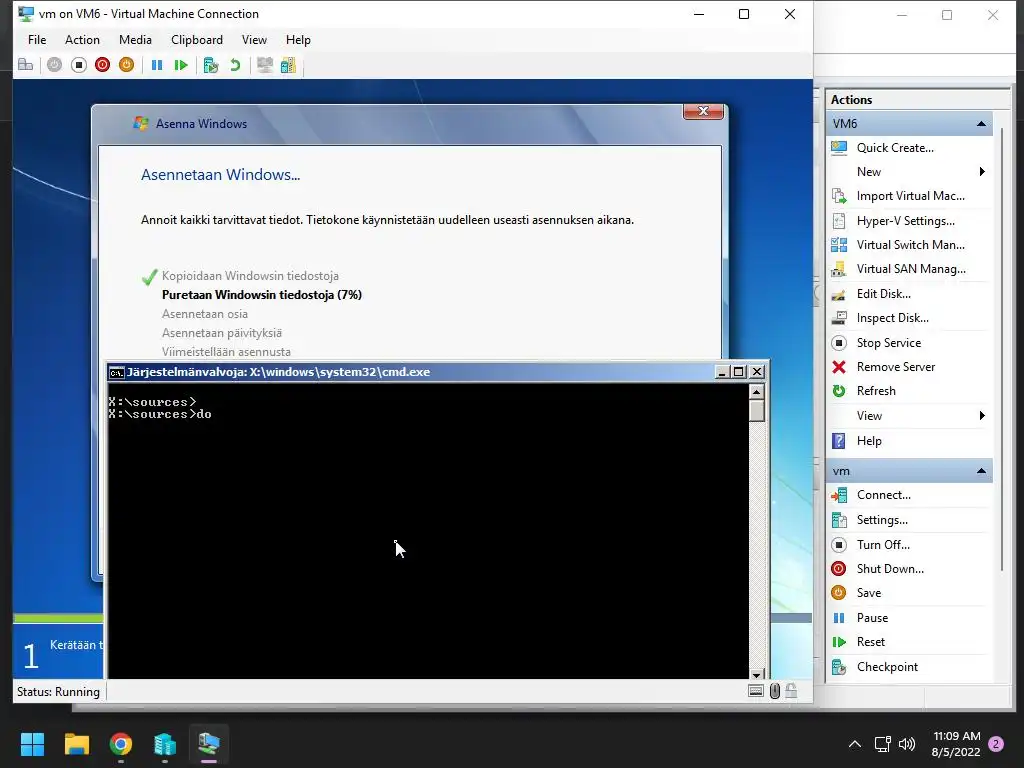1024x768 pixels.
Task: Expand the View submenu in Actions pane
Action: coord(982,416)
